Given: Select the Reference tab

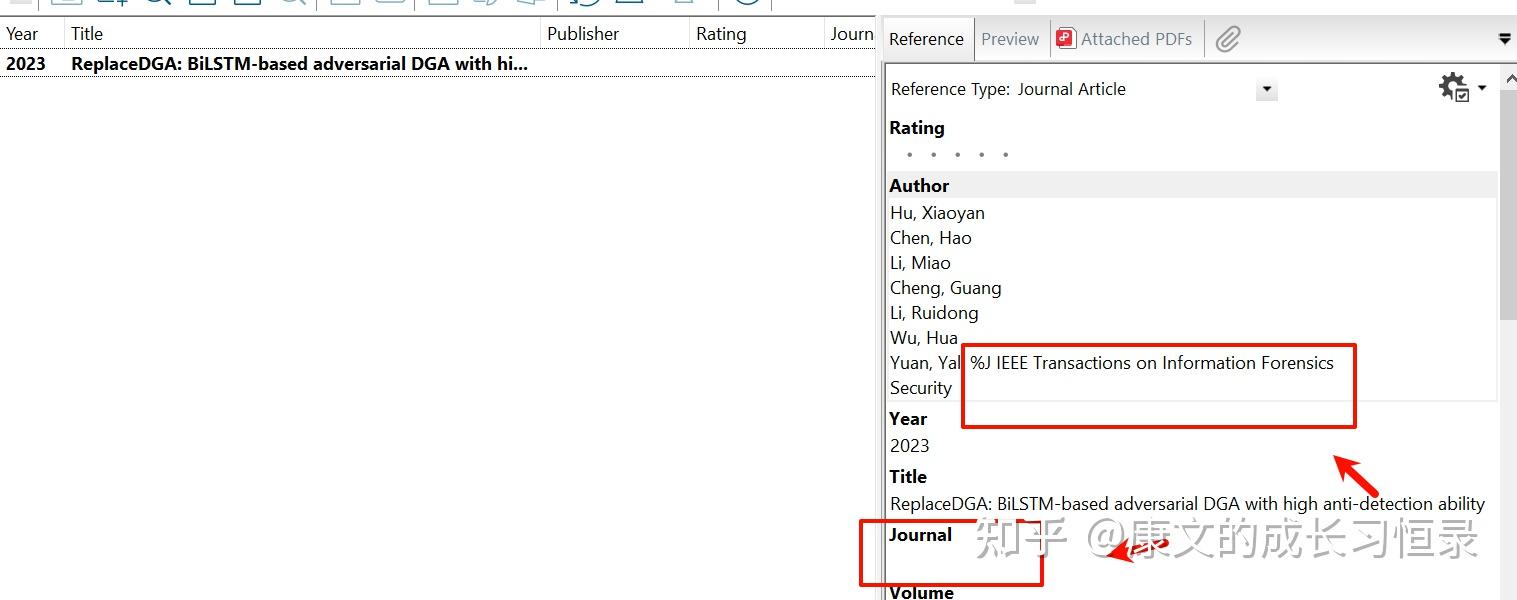Looking at the screenshot, I should click(x=926, y=39).
